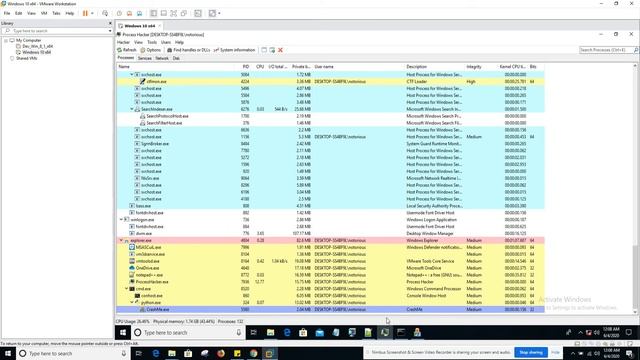Collapse the SearchIndexer.exe tree node

pyautogui.click(x=132, y=109)
